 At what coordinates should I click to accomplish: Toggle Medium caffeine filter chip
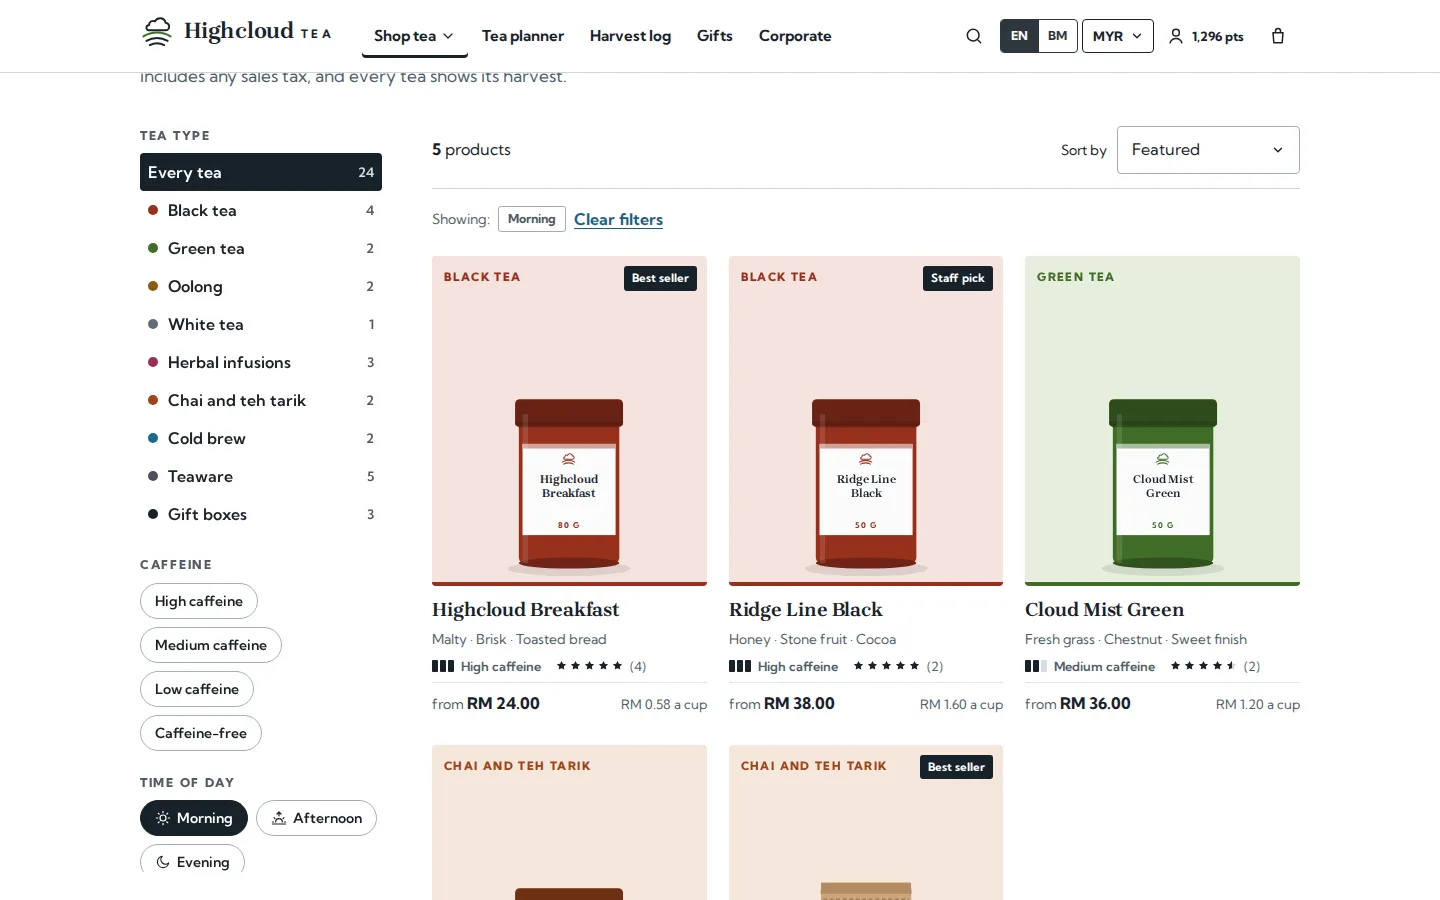coord(211,645)
